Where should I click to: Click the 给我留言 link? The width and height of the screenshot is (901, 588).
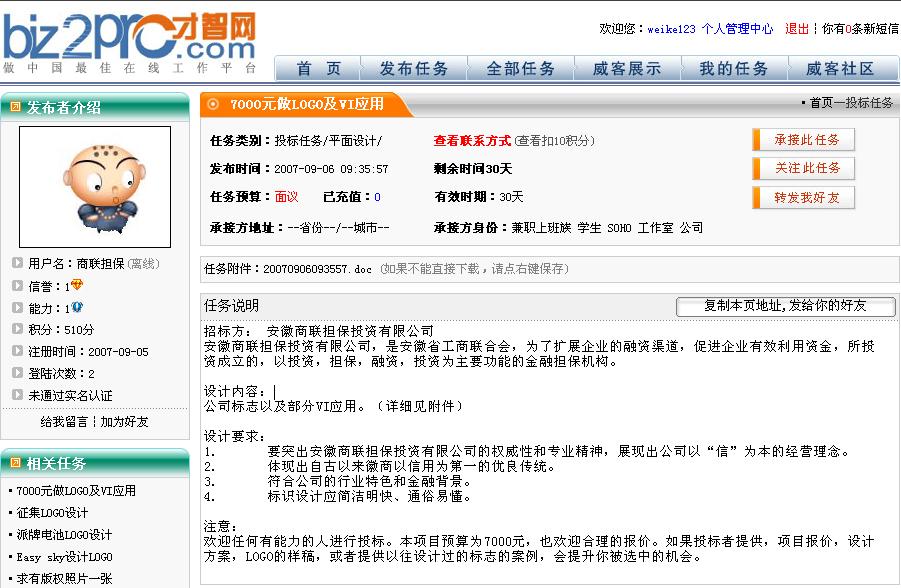click(x=64, y=422)
